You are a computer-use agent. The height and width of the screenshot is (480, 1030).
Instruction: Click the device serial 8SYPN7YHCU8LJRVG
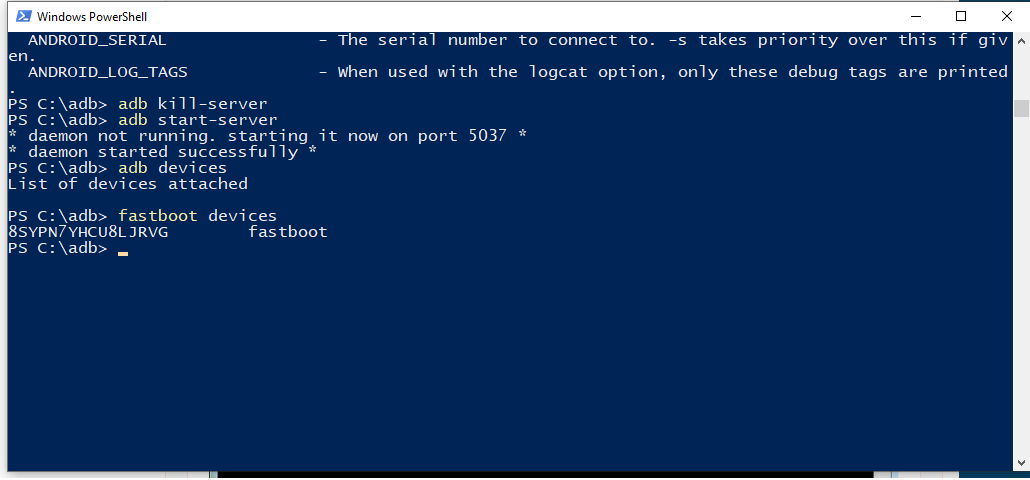pyautogui.click(x=87, y=232)
